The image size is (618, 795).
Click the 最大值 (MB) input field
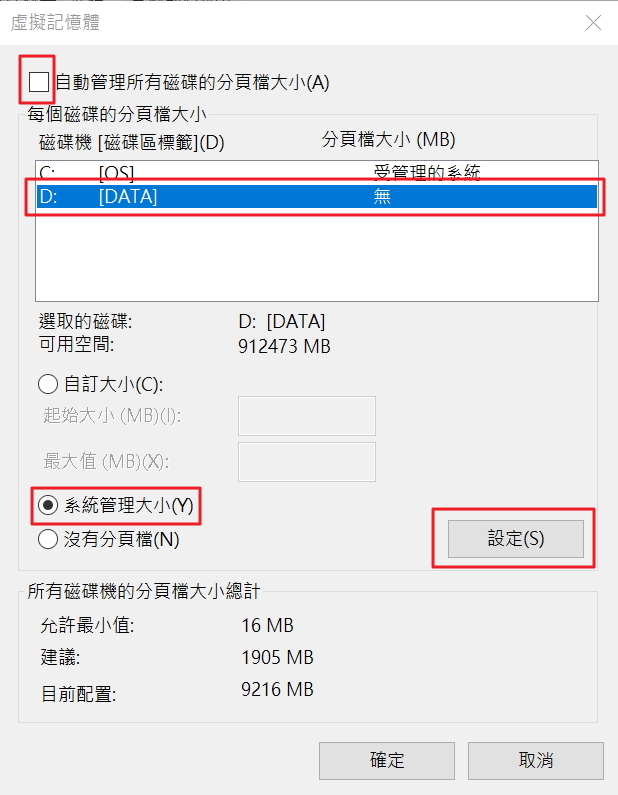[306, 462]
